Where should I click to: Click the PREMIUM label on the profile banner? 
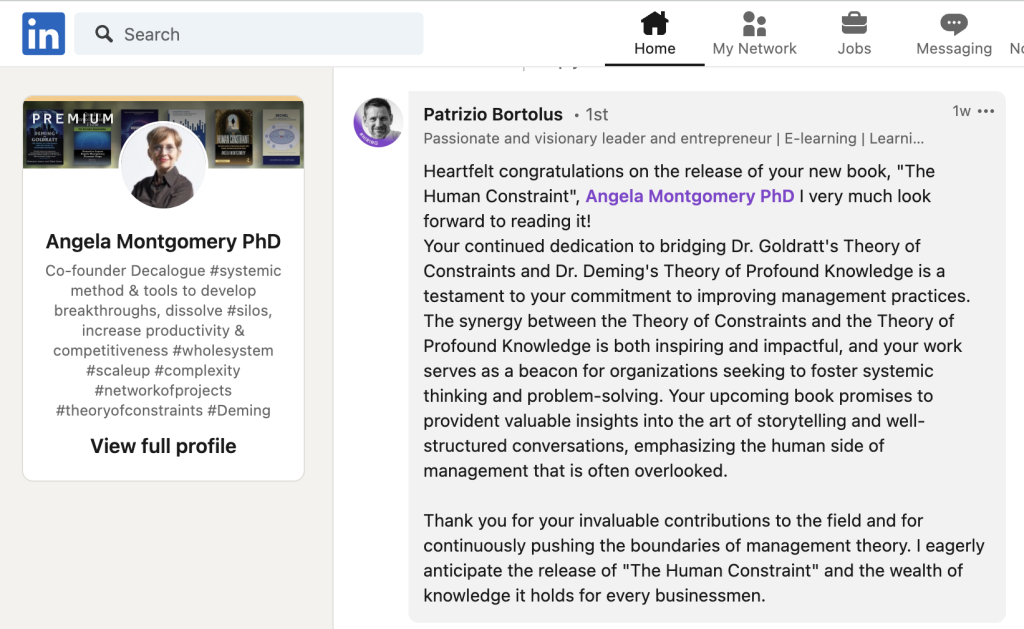72,119
